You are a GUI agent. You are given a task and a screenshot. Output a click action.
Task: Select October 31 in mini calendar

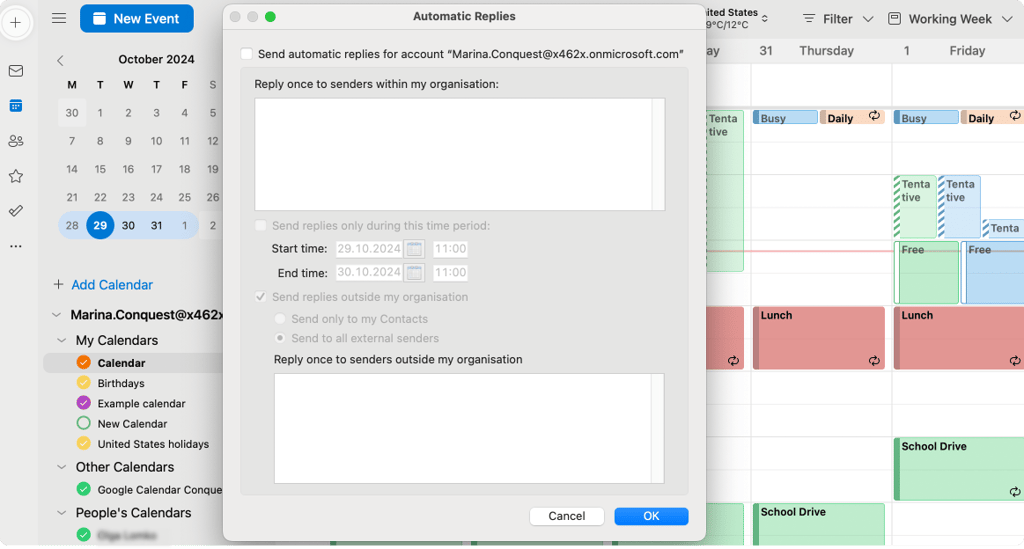click(156, 225)
